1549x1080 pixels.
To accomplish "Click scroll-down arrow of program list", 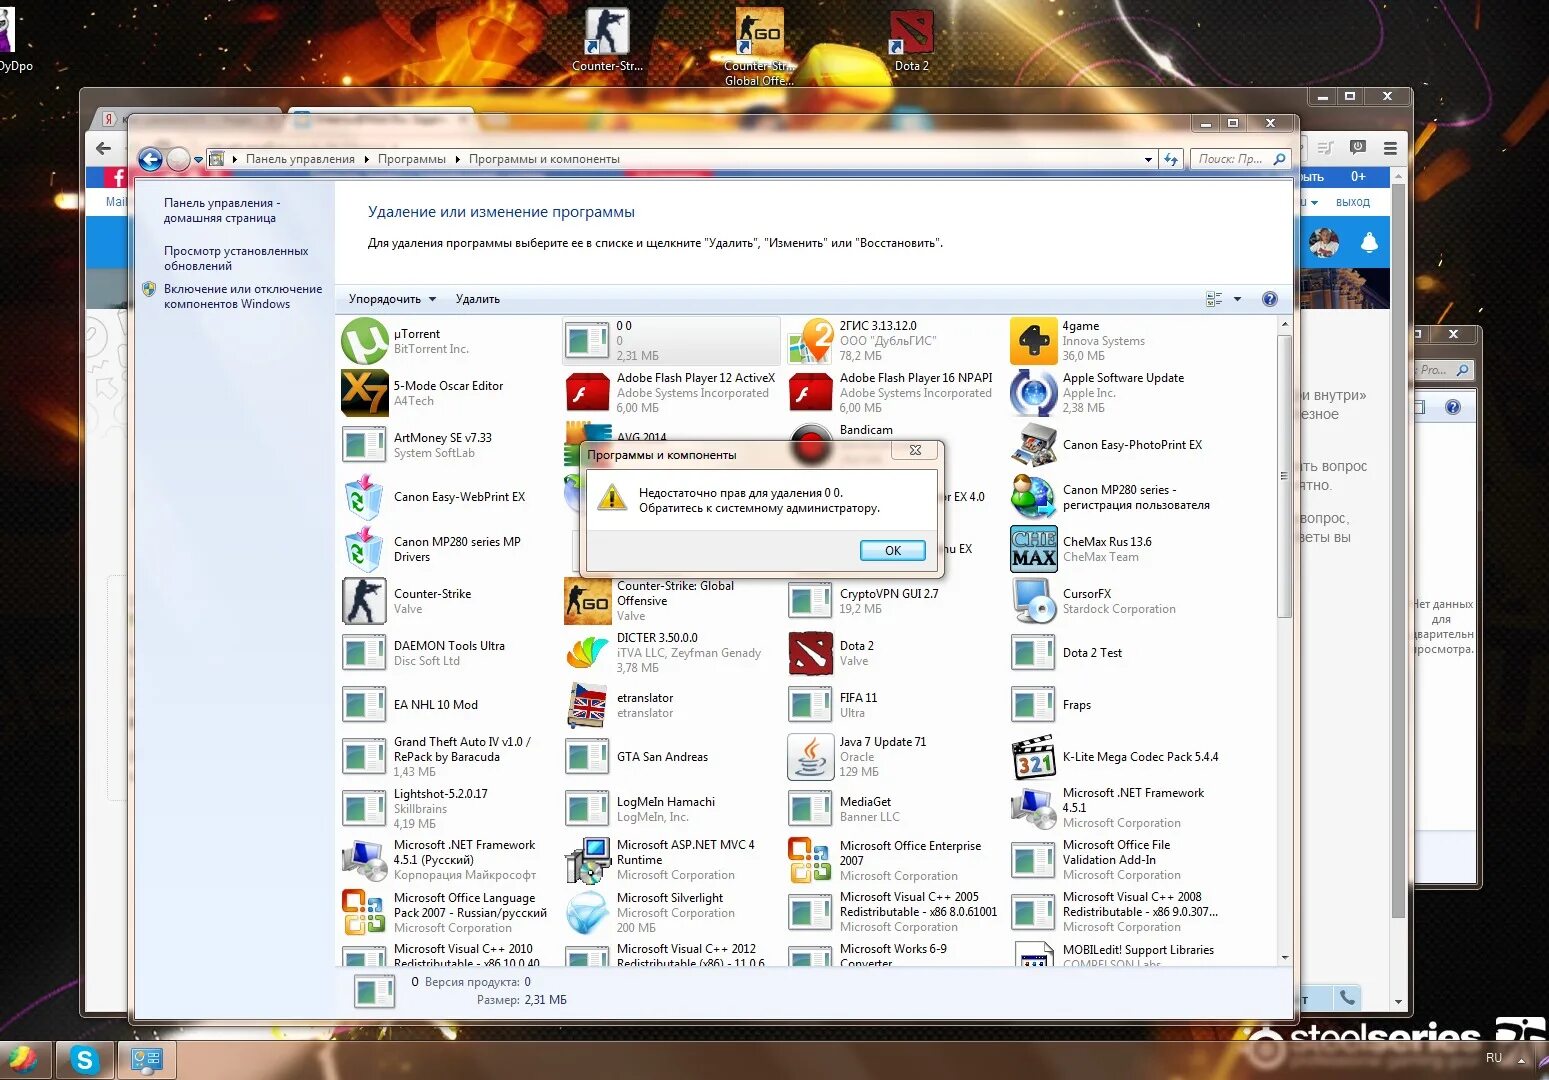I will pos(1285,957).
